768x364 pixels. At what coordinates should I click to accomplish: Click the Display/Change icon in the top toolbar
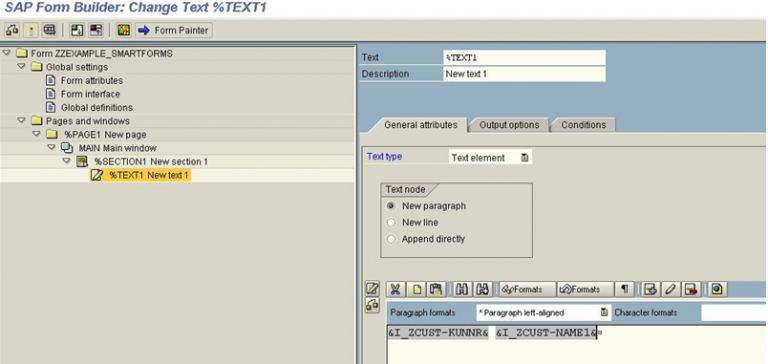click(12, 30)
